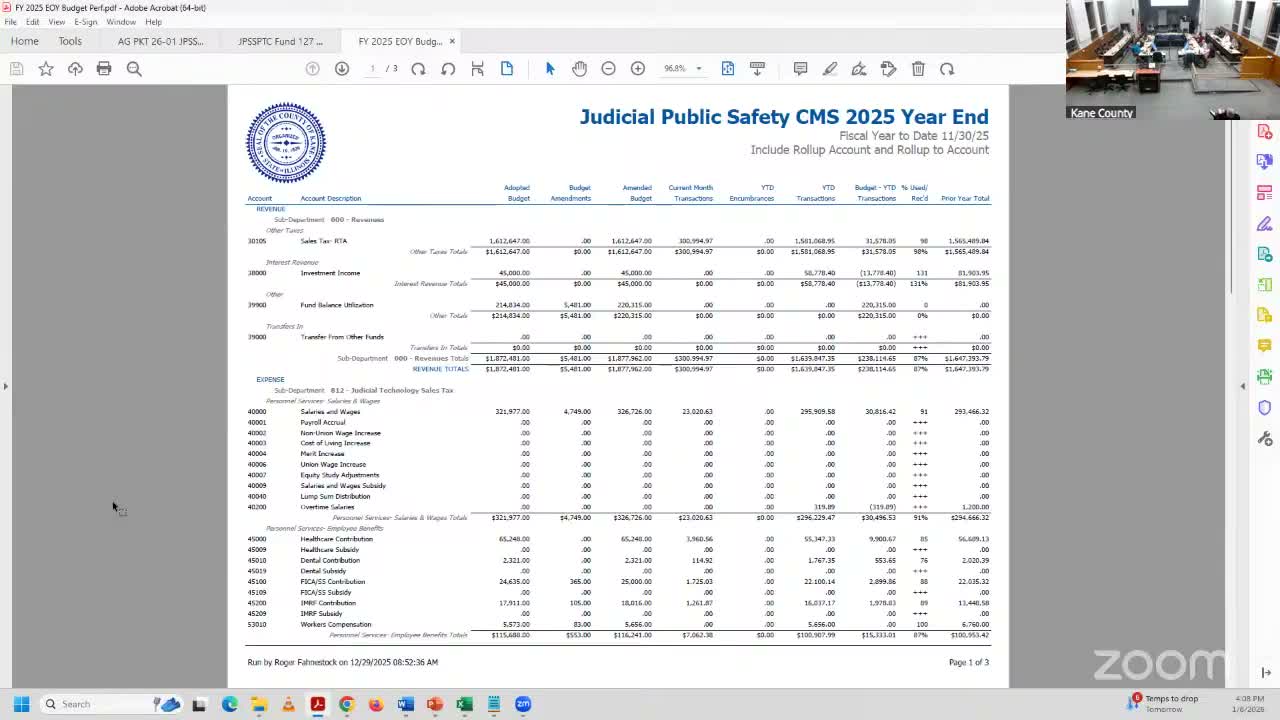The image size is (1280, 720).
Task: Collapse the right tools pane
Action: point(1242,386)
